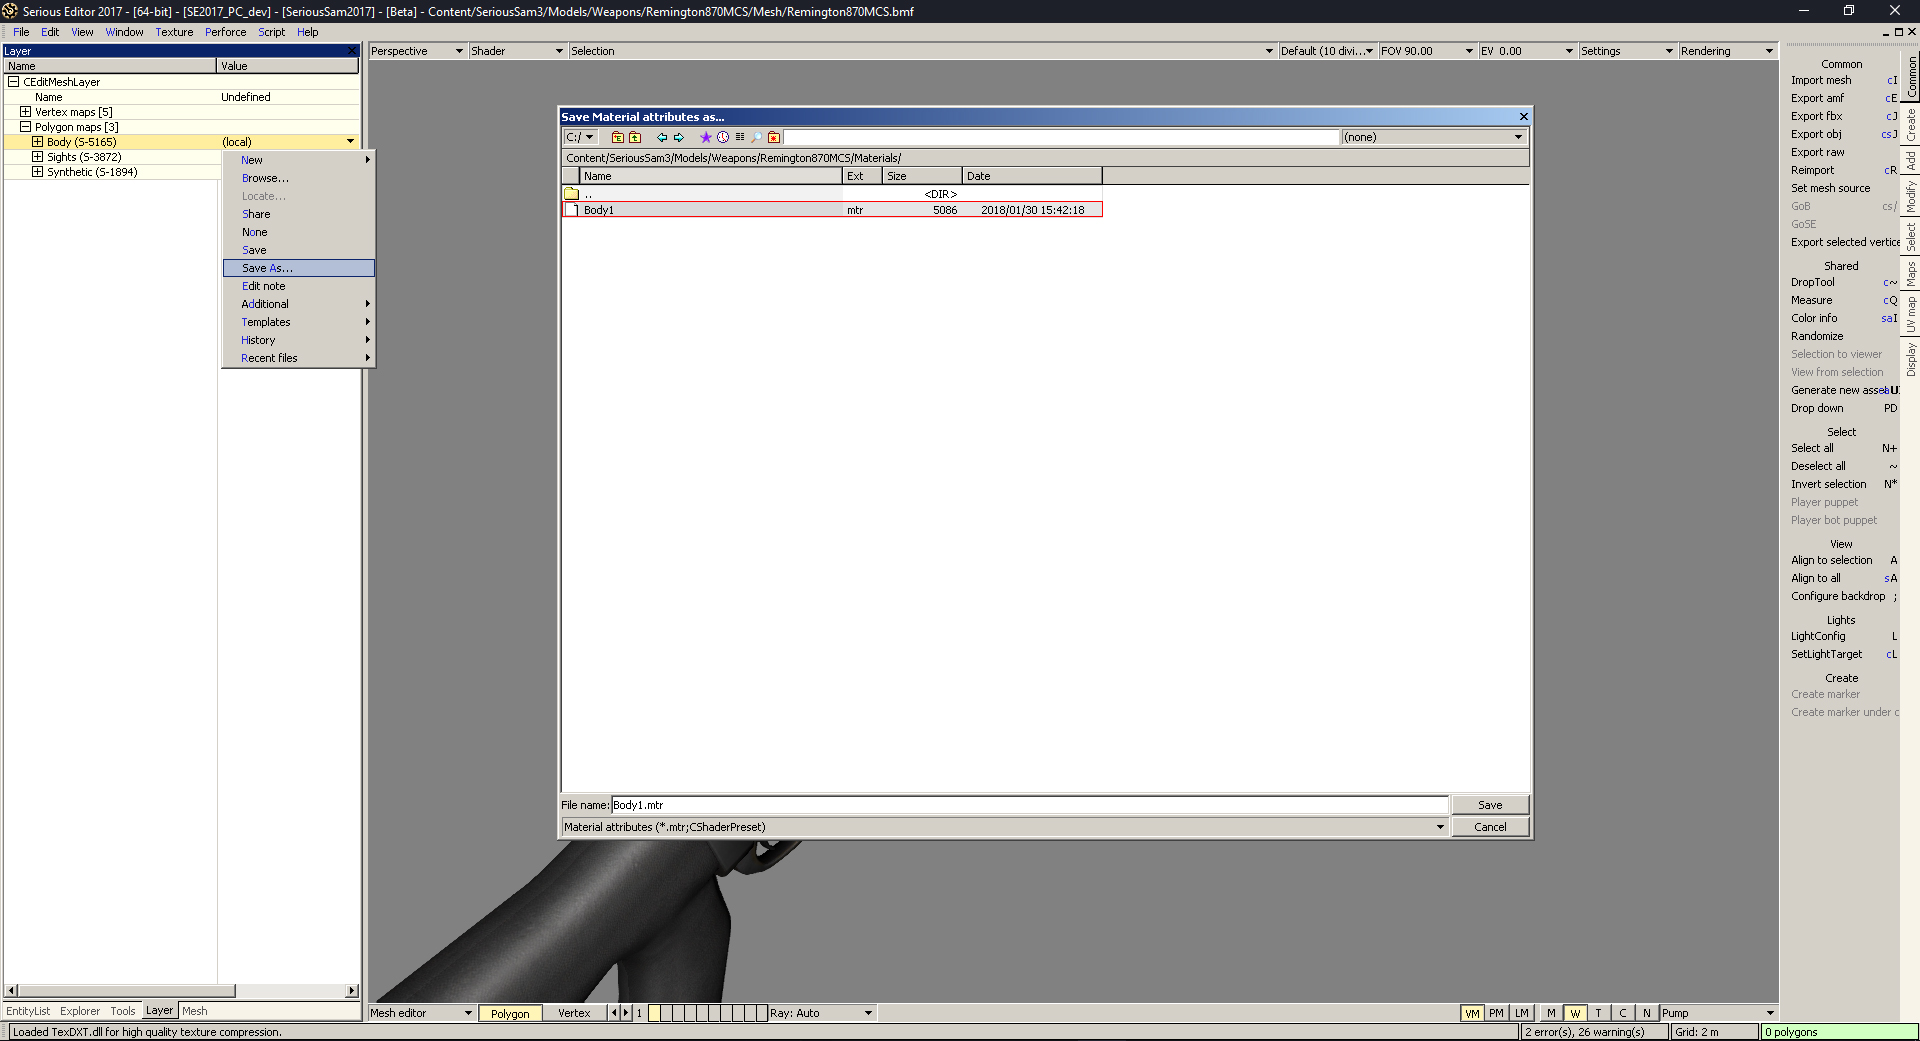The image size is (1920, 1041).
Task: Click the path input field in dialog toolbar
Action: (1062, 137)
